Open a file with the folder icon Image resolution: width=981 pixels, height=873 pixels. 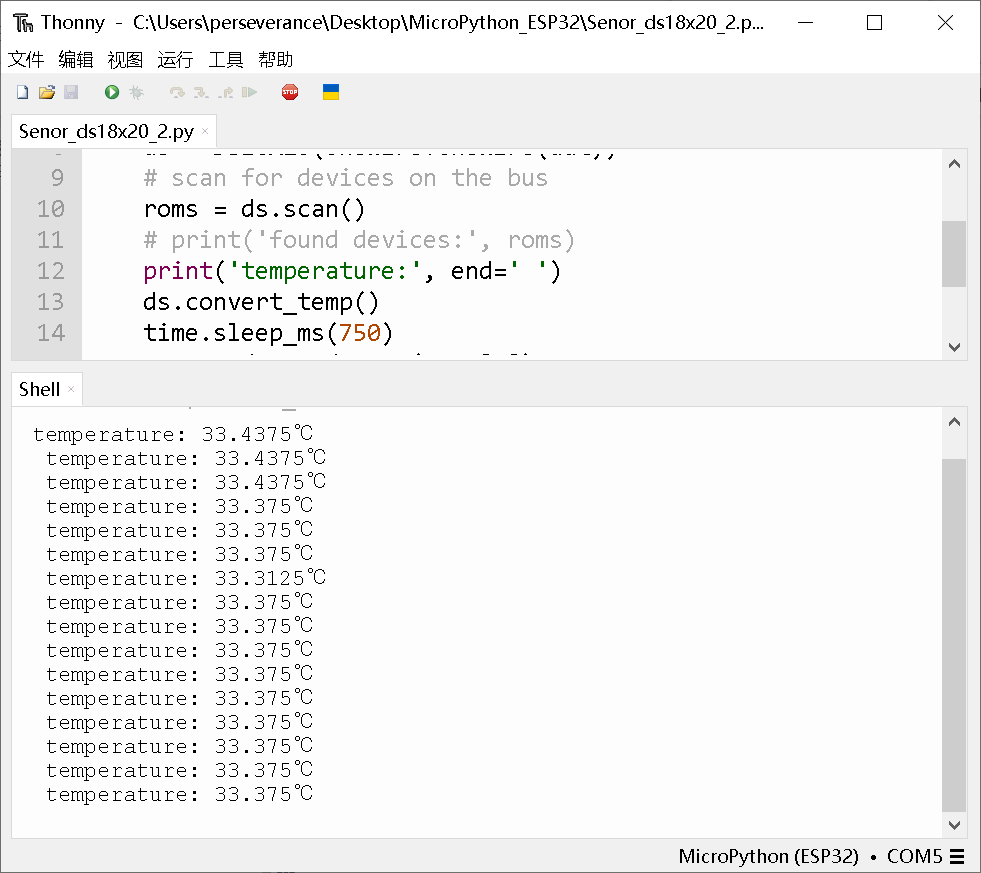click(x=46, y=91)
